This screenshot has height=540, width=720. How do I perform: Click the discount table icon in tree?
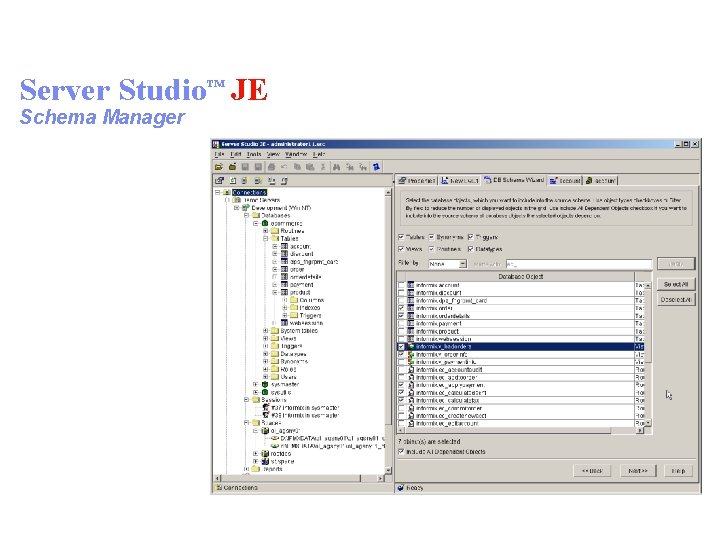coord(284,254)
